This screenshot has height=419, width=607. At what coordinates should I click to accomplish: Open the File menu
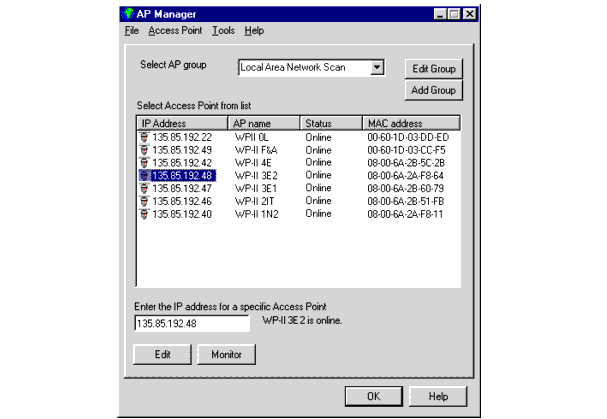(132, 31)
